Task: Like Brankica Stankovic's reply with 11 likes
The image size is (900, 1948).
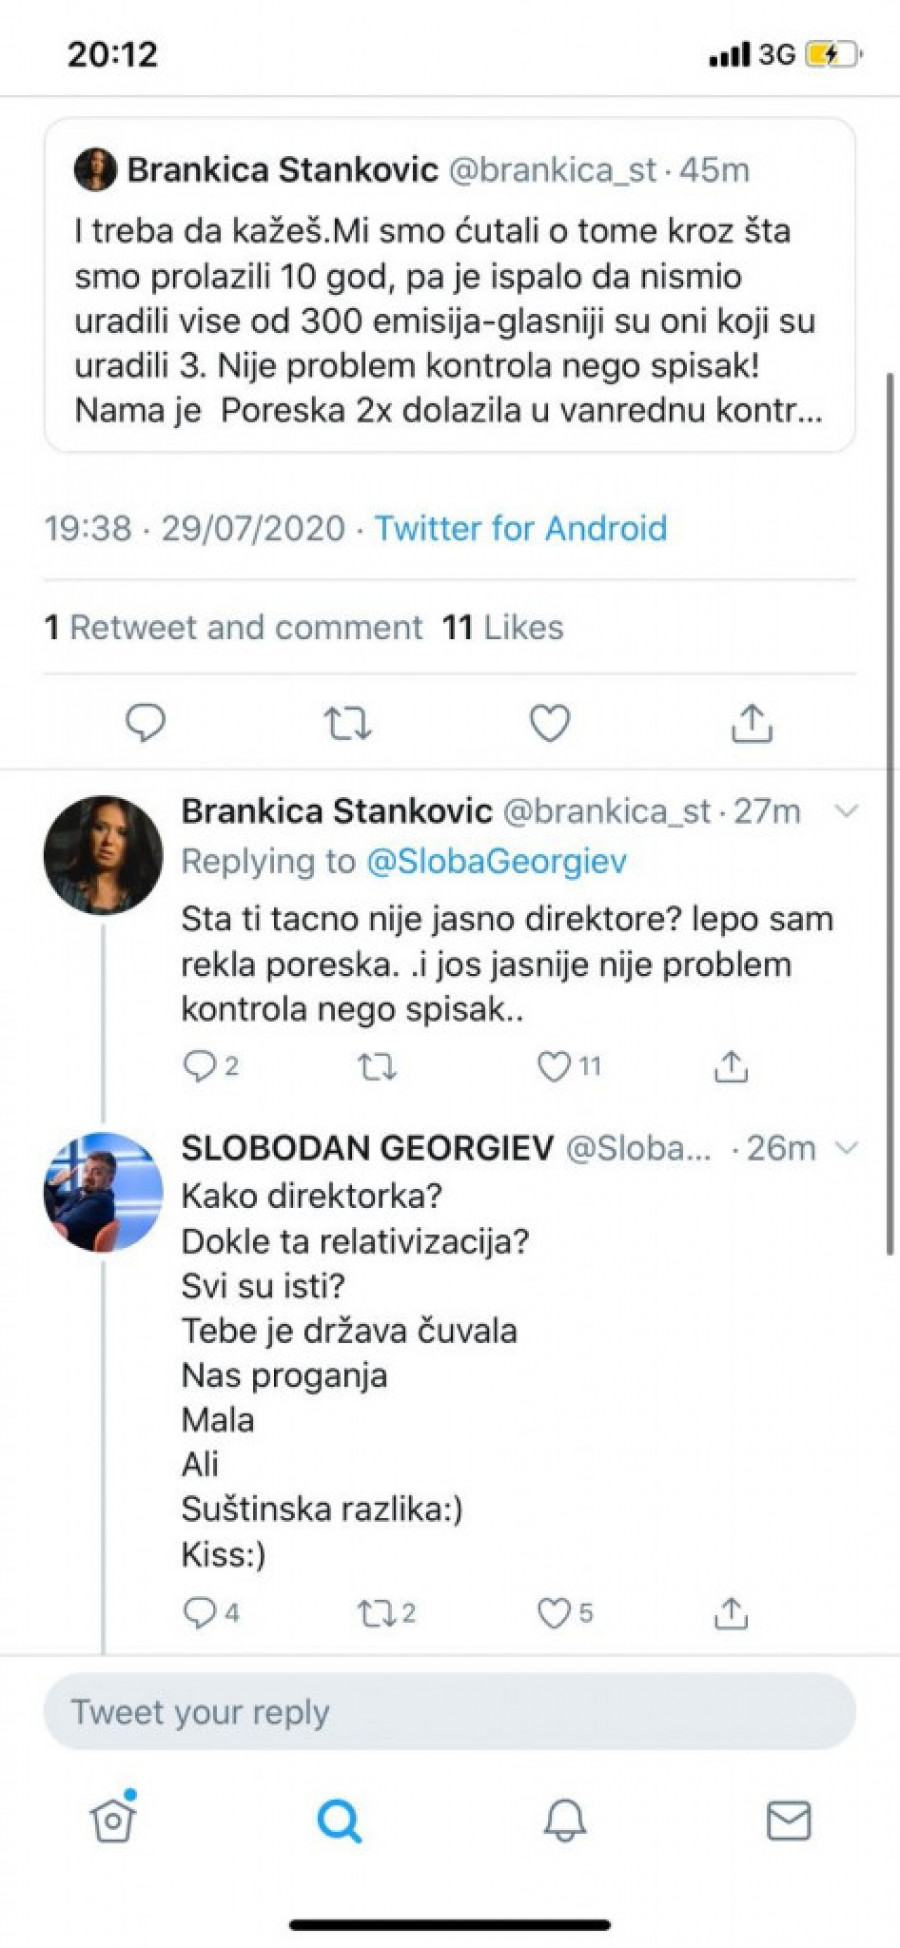Action: click(x=555, y=1067)
